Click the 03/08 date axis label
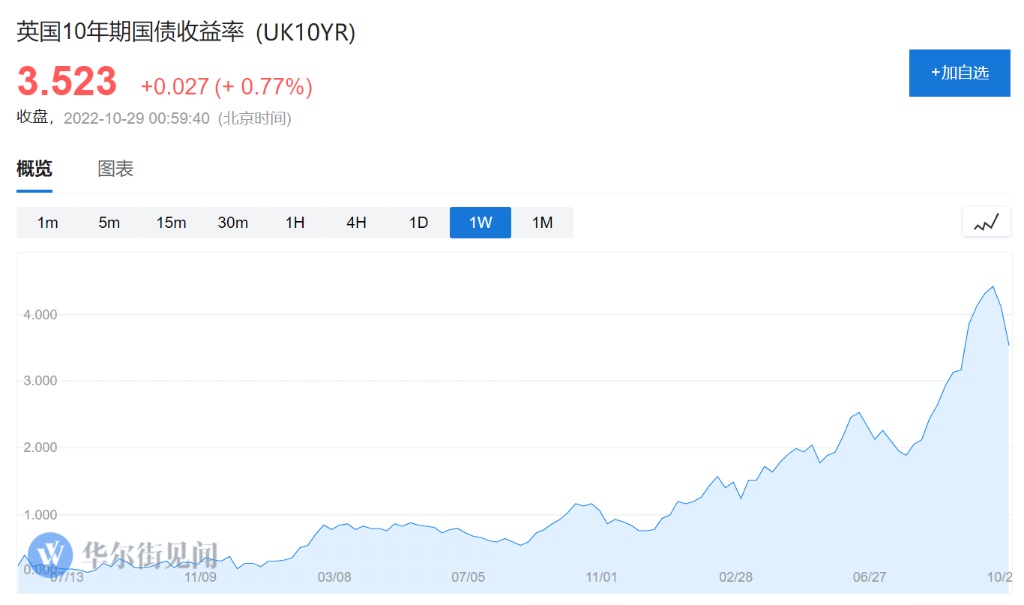The height and width of the screenshot is (605, 1024). 335,577
